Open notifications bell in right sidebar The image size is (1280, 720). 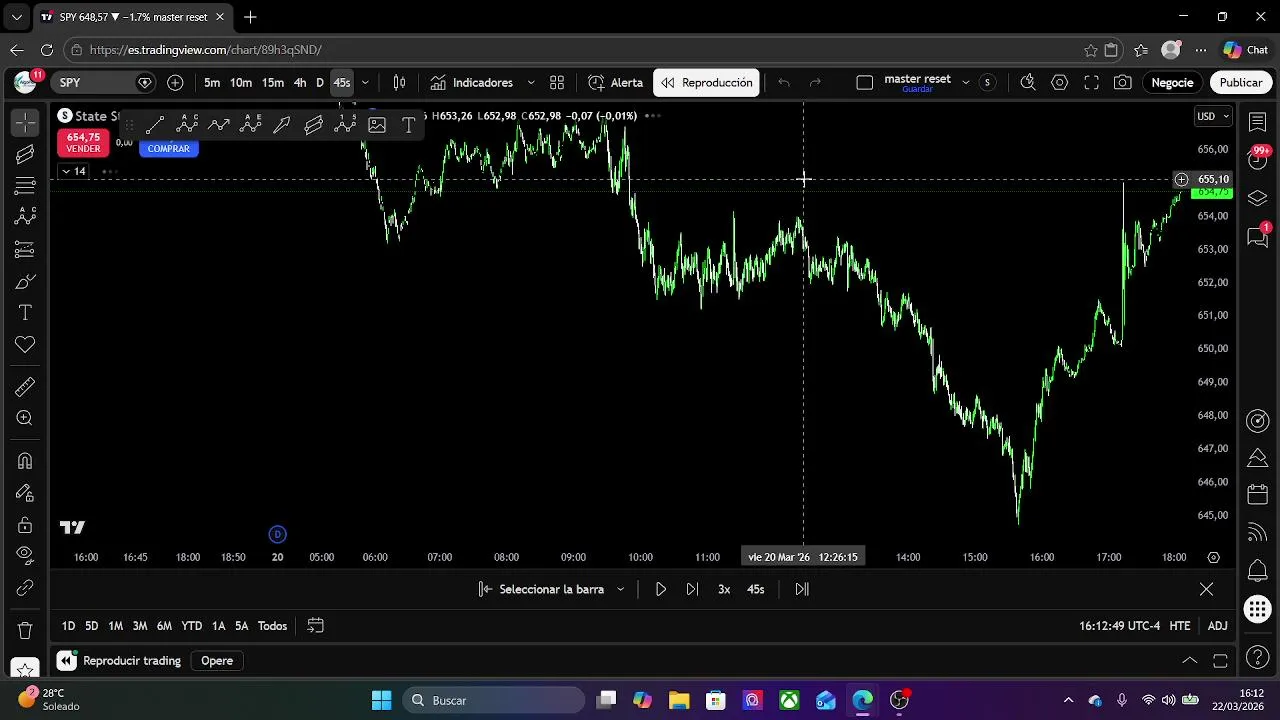1258,571
